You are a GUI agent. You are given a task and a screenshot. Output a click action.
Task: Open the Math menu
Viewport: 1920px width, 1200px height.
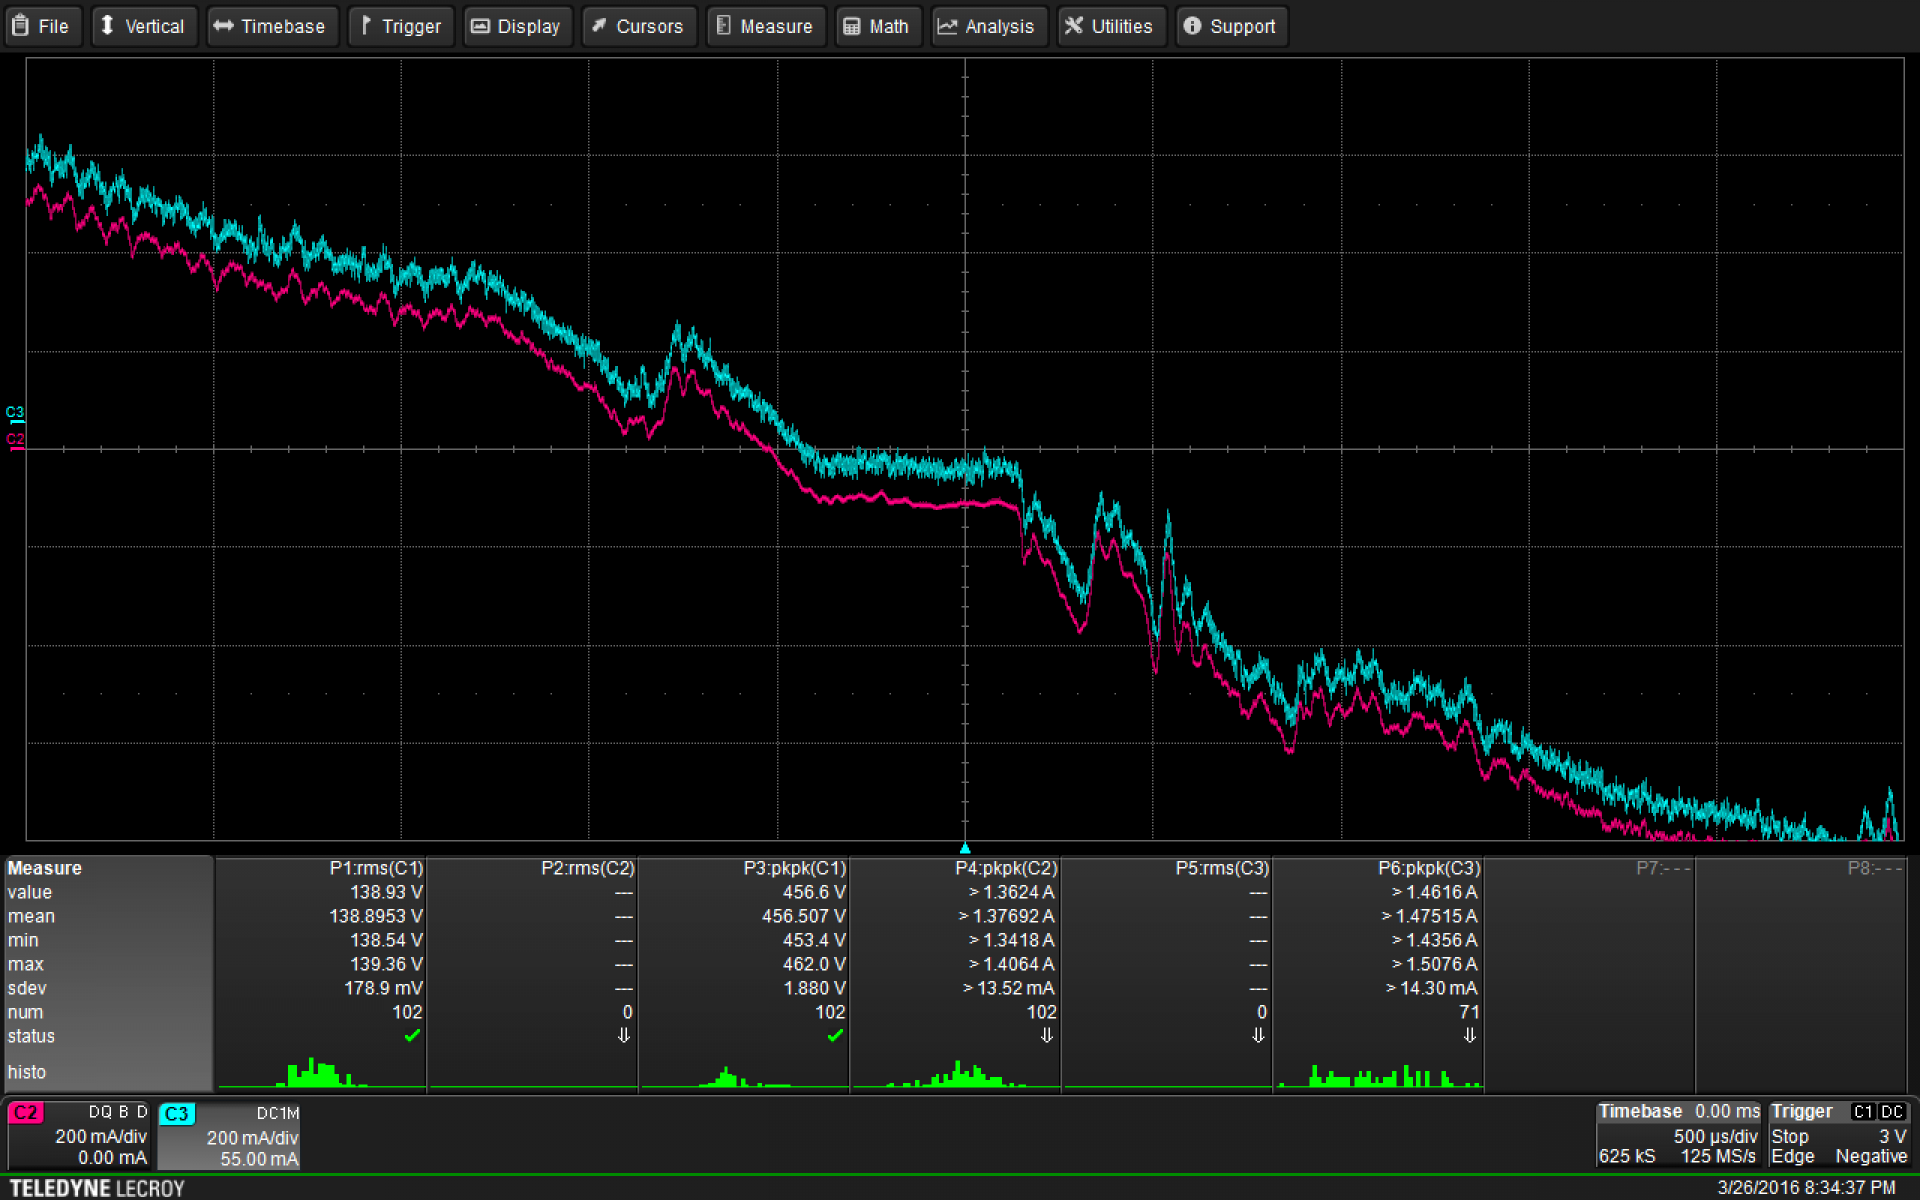click(x=877, y=26)
